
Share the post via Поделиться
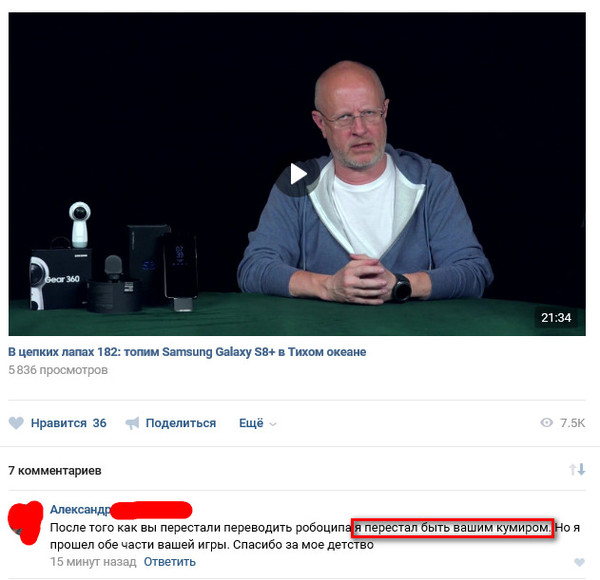181,423
